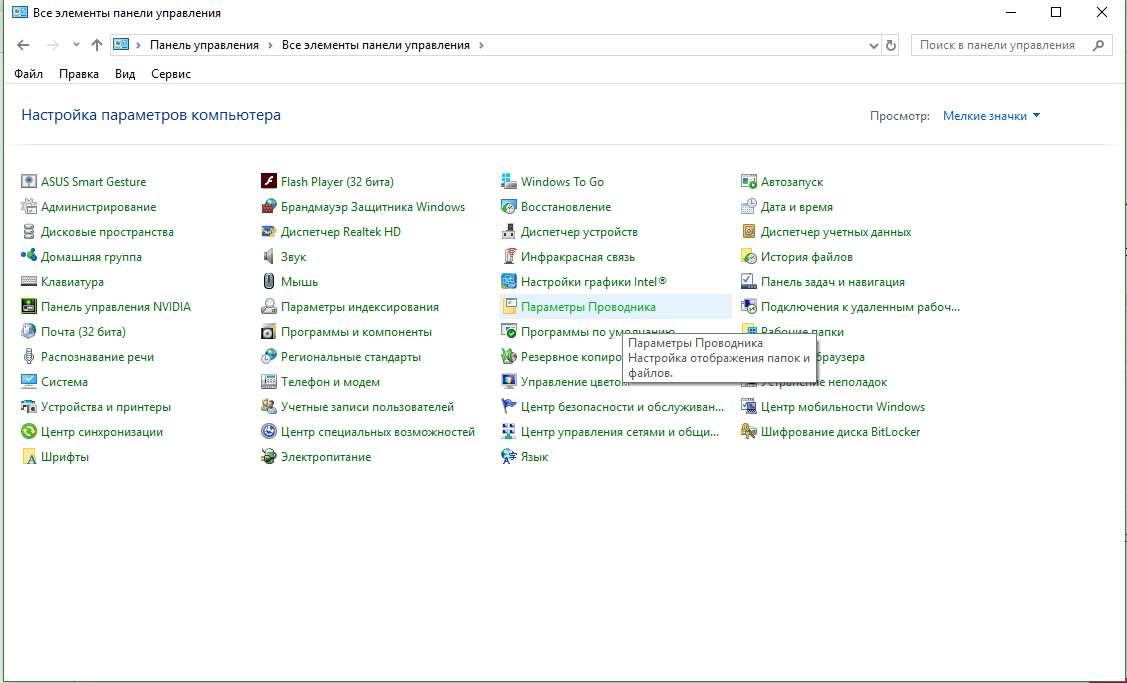The height and width of the screenshot is (683, 1127).
Task: Open the Мышь mouse icon
Action: pyautogui.click(x=269, y=282)
